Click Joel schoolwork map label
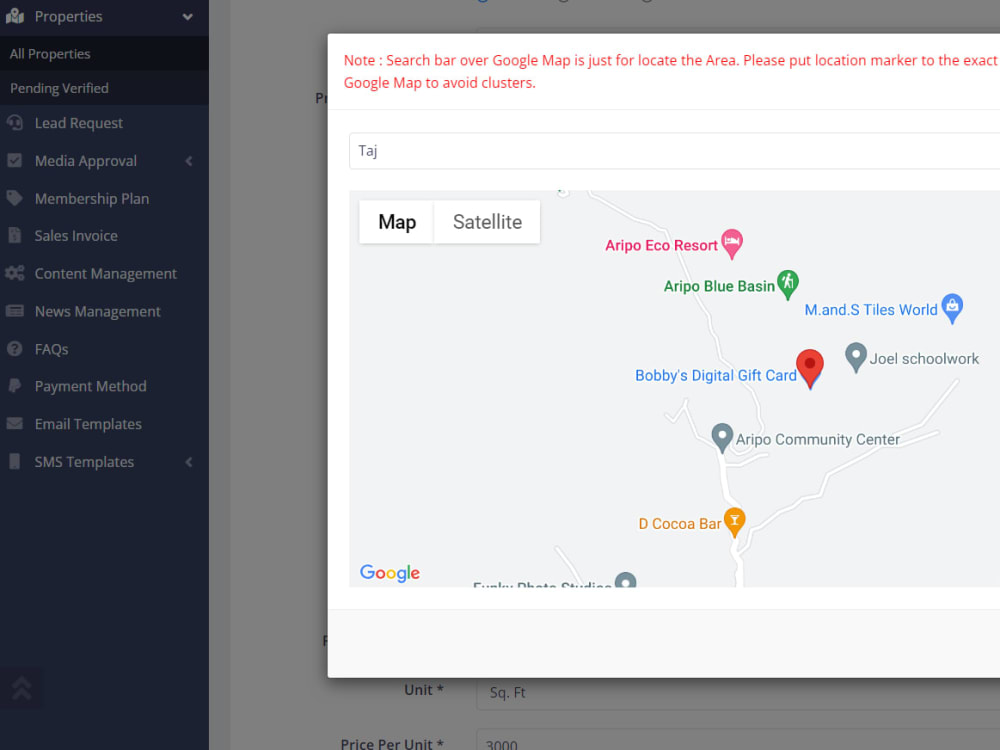This screenshot has width=1000, height=750. coord(924,358)
